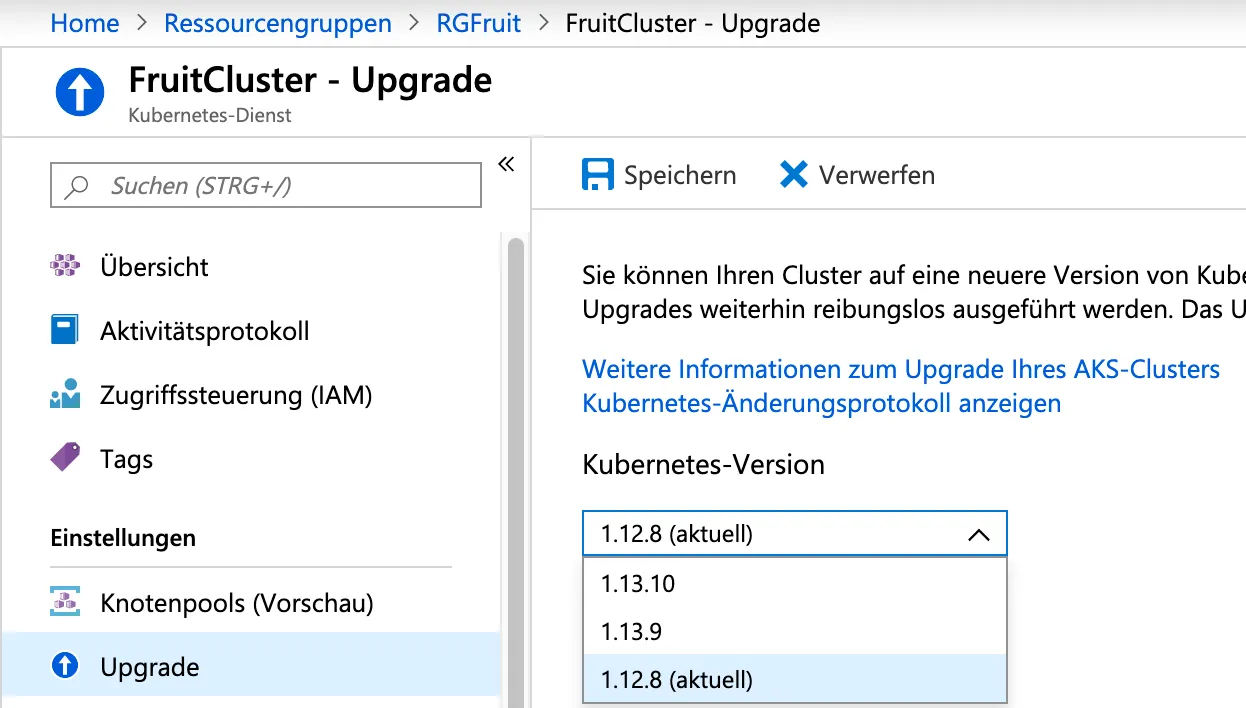Open the Tags menu entry
The height and width of the screenshot is (708, 1246).
click(126, 459)
